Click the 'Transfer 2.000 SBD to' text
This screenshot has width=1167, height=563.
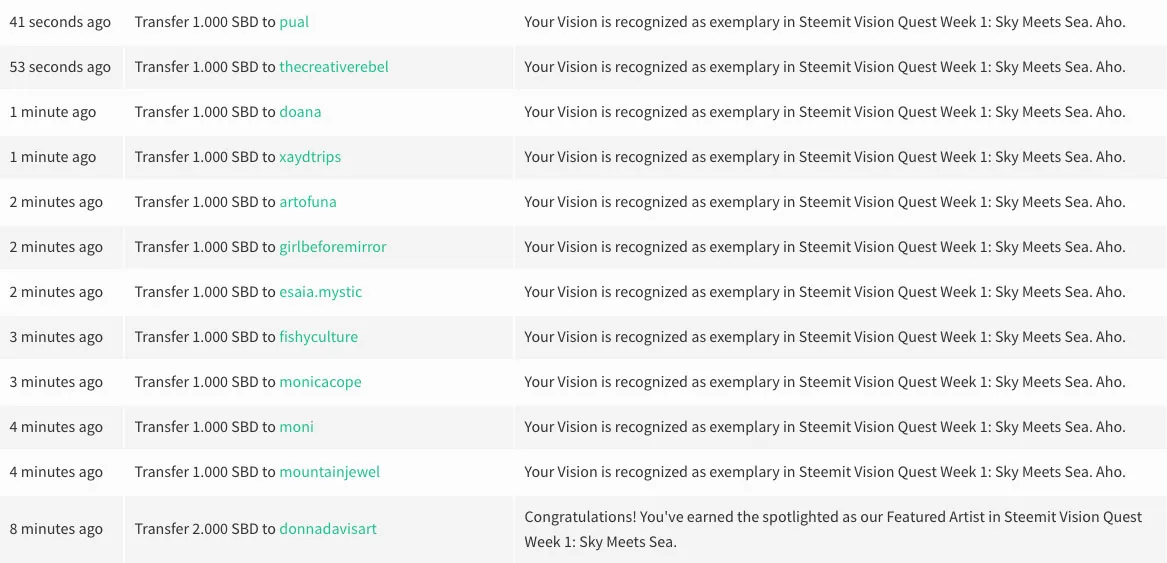click(205, 529)
